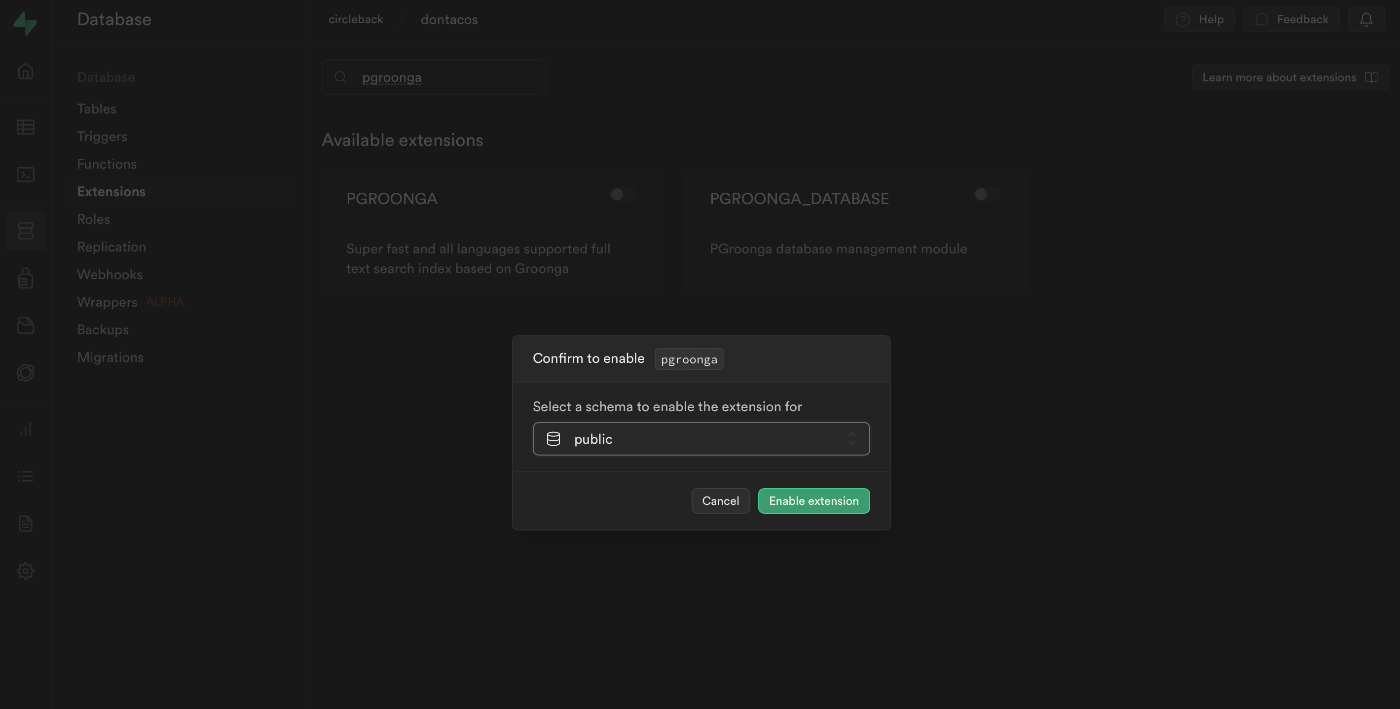Viewport: 1400px width, 709px height.
Task: Click the PGROONGA_DATABASE card title
Action: click(x=799, y=199)
